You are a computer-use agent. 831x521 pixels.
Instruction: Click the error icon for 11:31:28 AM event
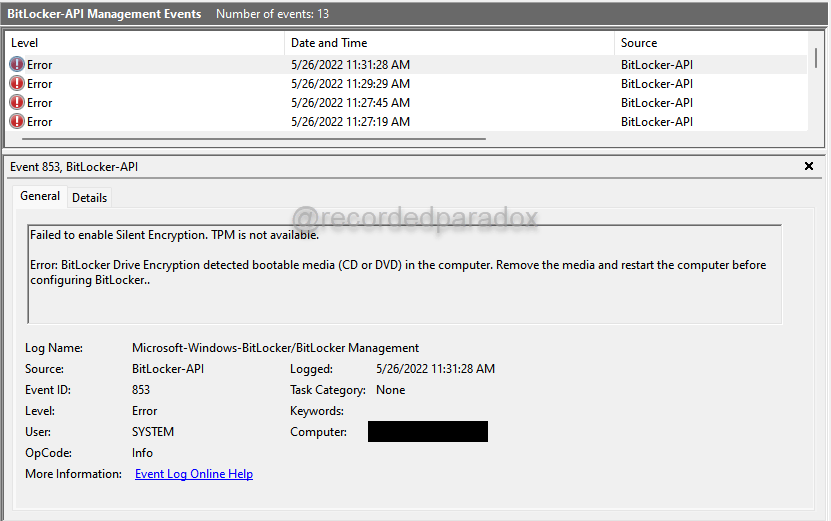(17, 65)
